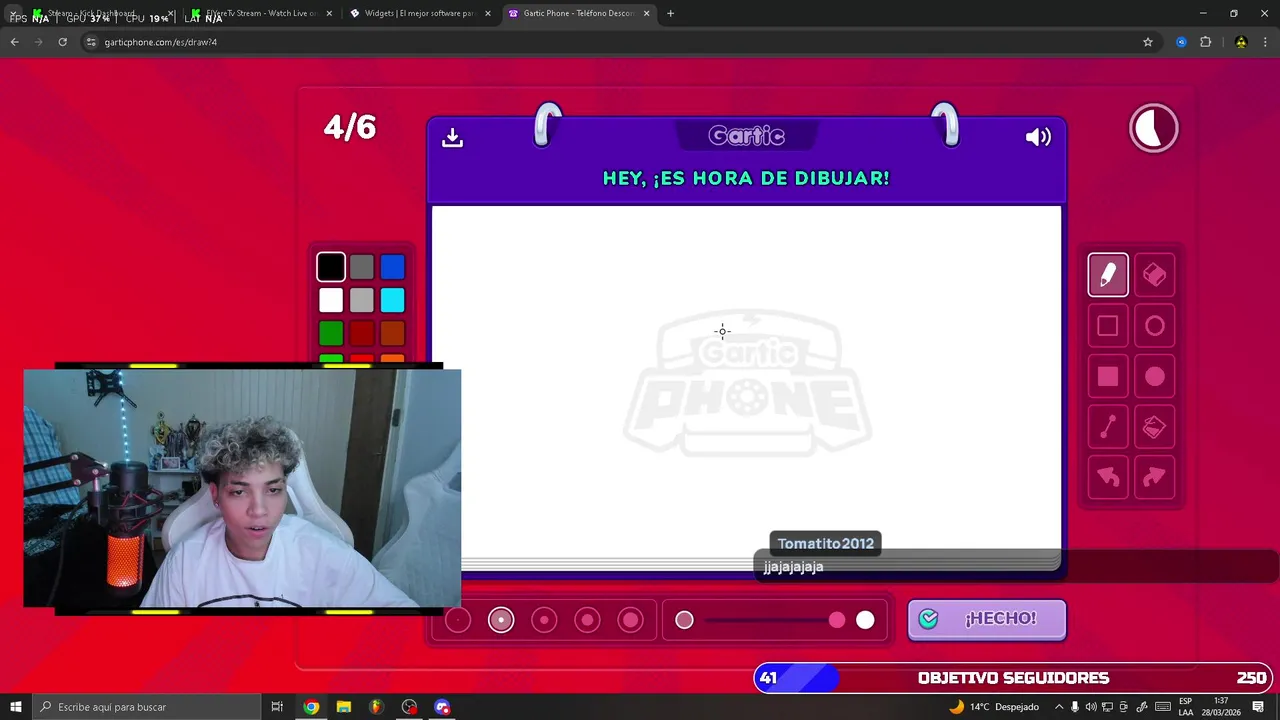Select the second brush size

(501, 620)
